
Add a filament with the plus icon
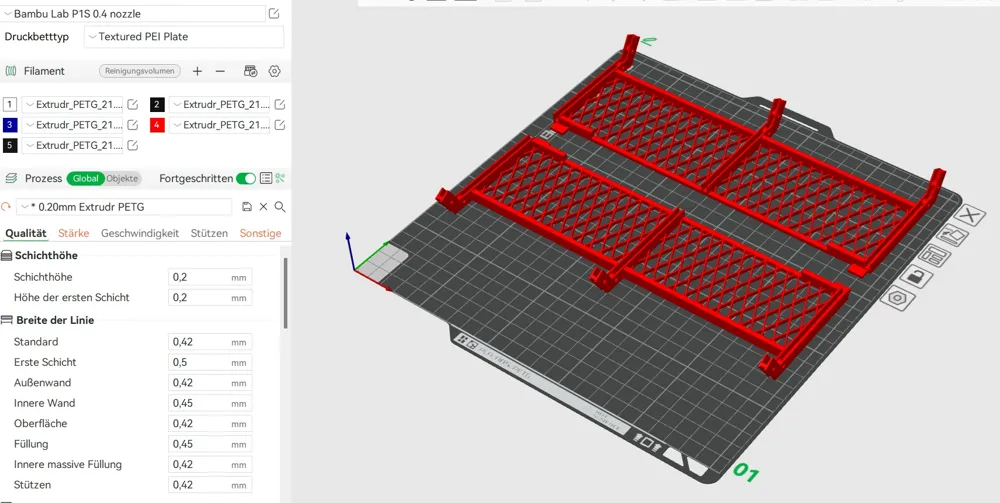coord(197,71)
